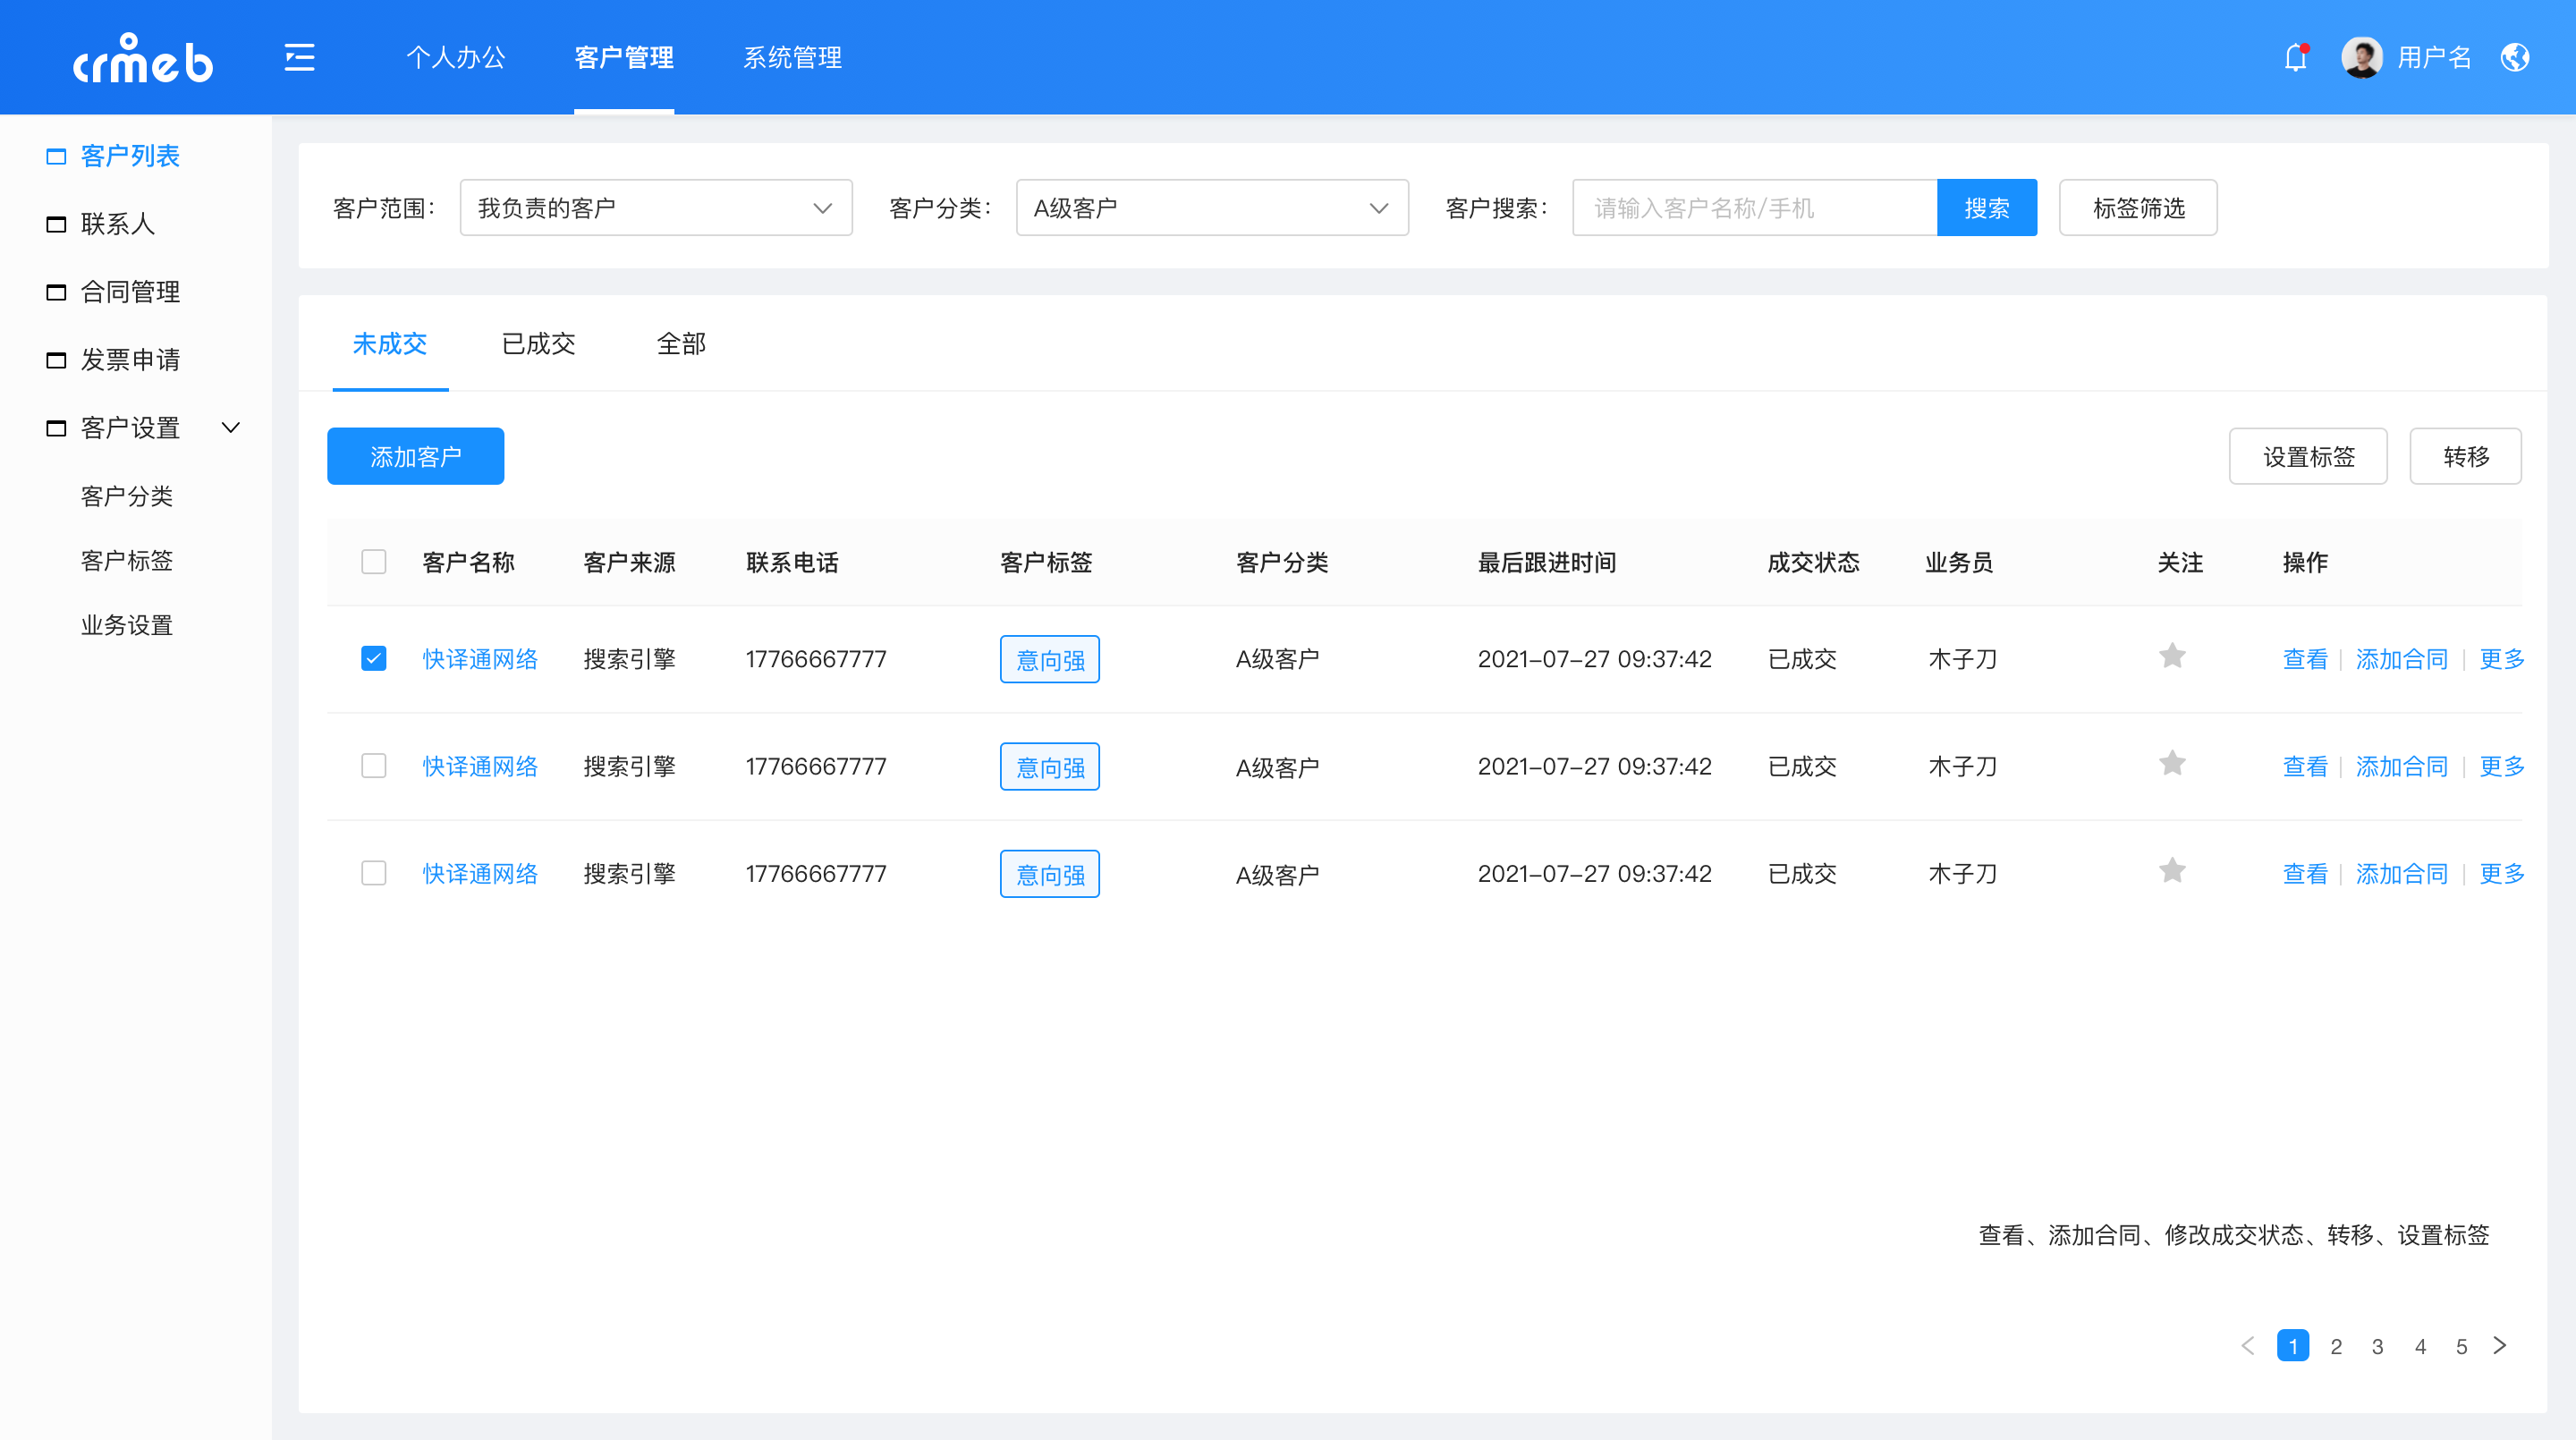
Task: Click 添加合同 in the second row
Action: (2402, 766)
